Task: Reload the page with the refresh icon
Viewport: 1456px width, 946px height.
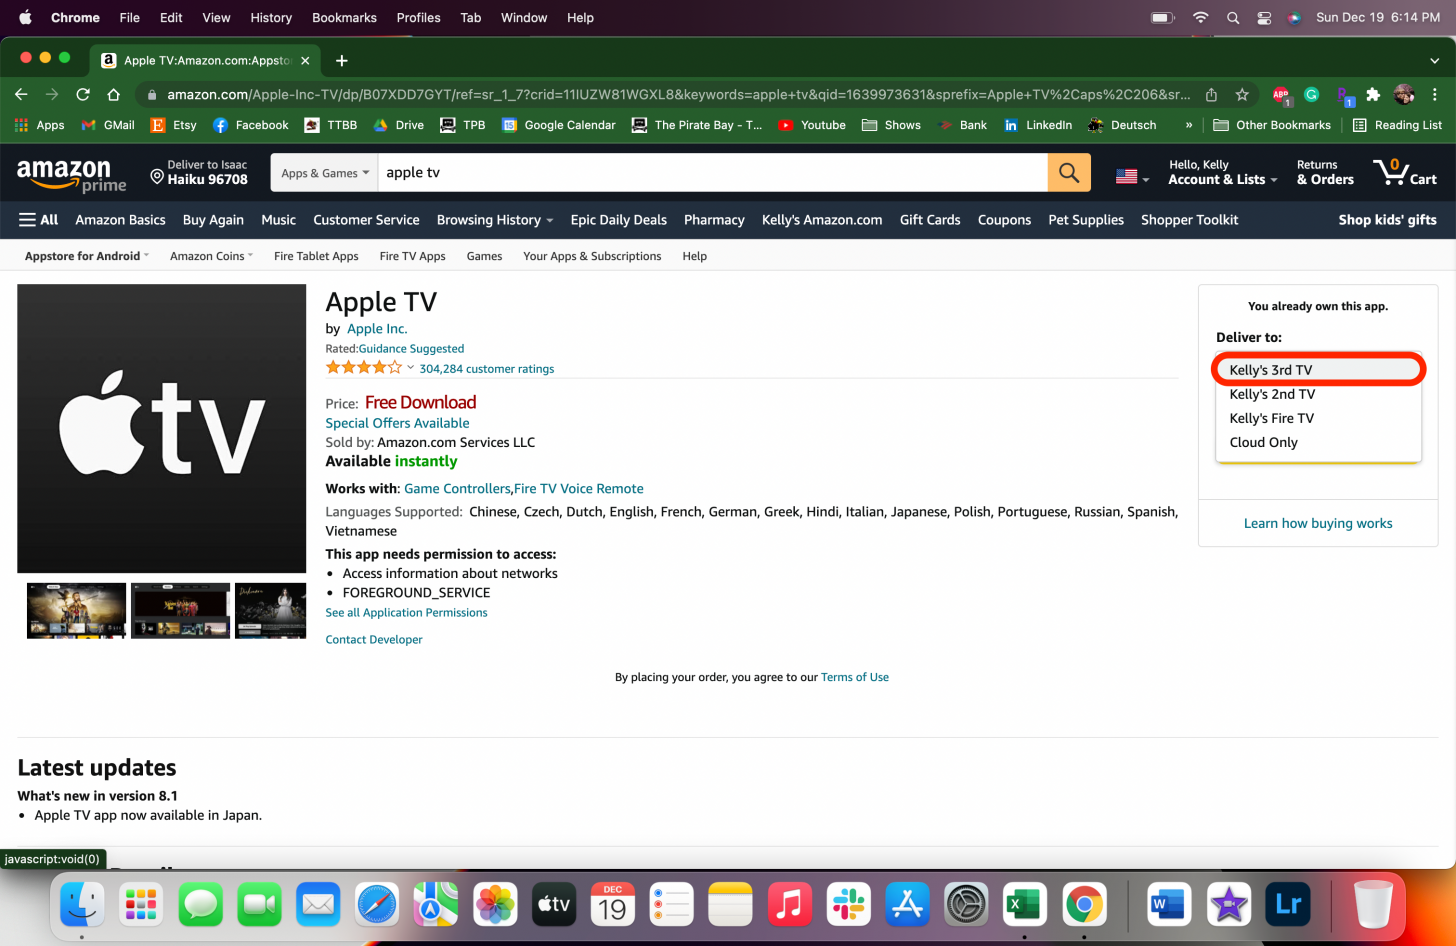Action: coord(83,94)
